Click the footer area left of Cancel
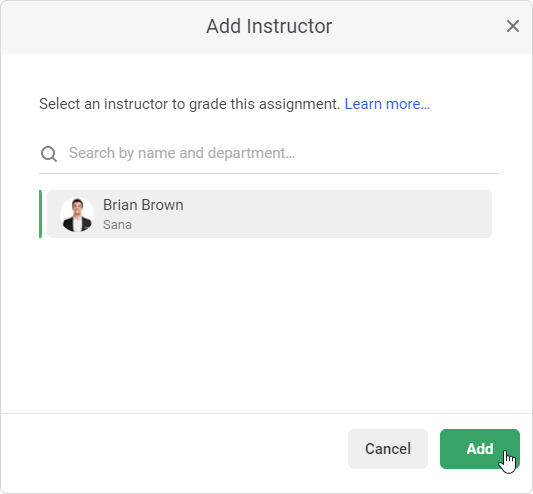The width and height of the screenshot is (533, 494). tap(170, 449)
